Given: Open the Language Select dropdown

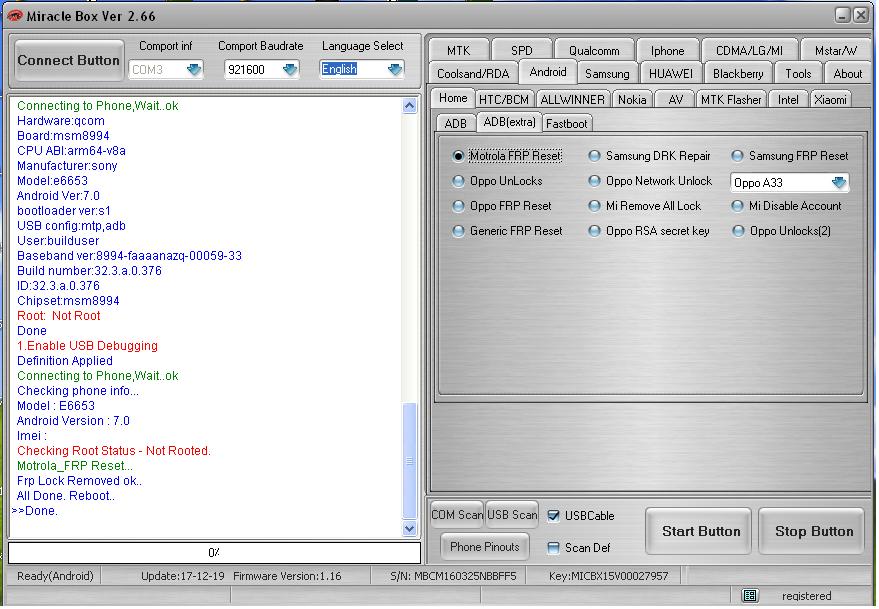Looking at the screenshot, I should click(x=395, y=70).
